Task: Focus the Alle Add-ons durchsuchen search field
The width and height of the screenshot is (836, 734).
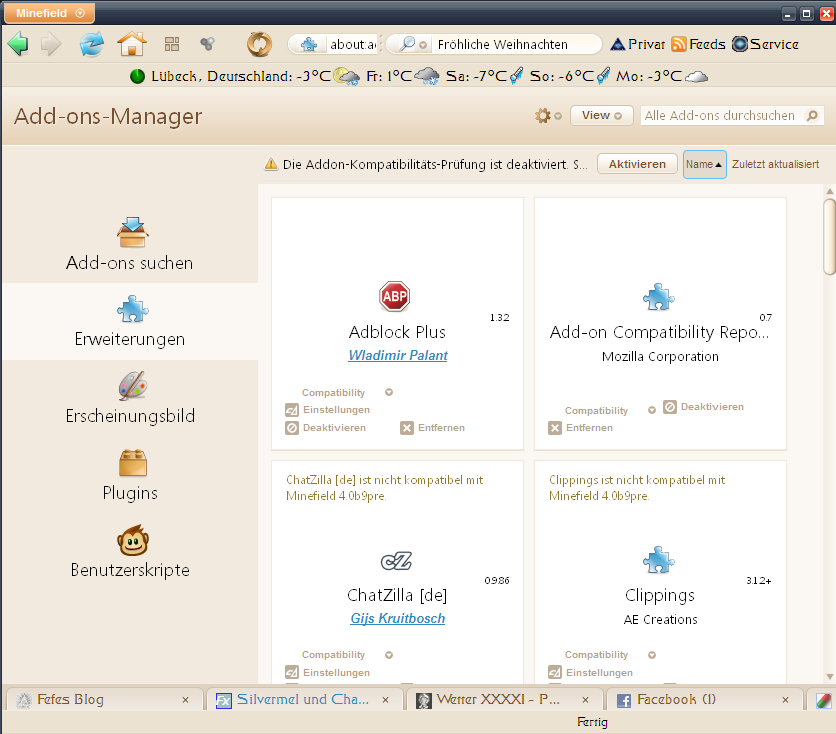Action: pyautogui.click(x=722, y=116)
